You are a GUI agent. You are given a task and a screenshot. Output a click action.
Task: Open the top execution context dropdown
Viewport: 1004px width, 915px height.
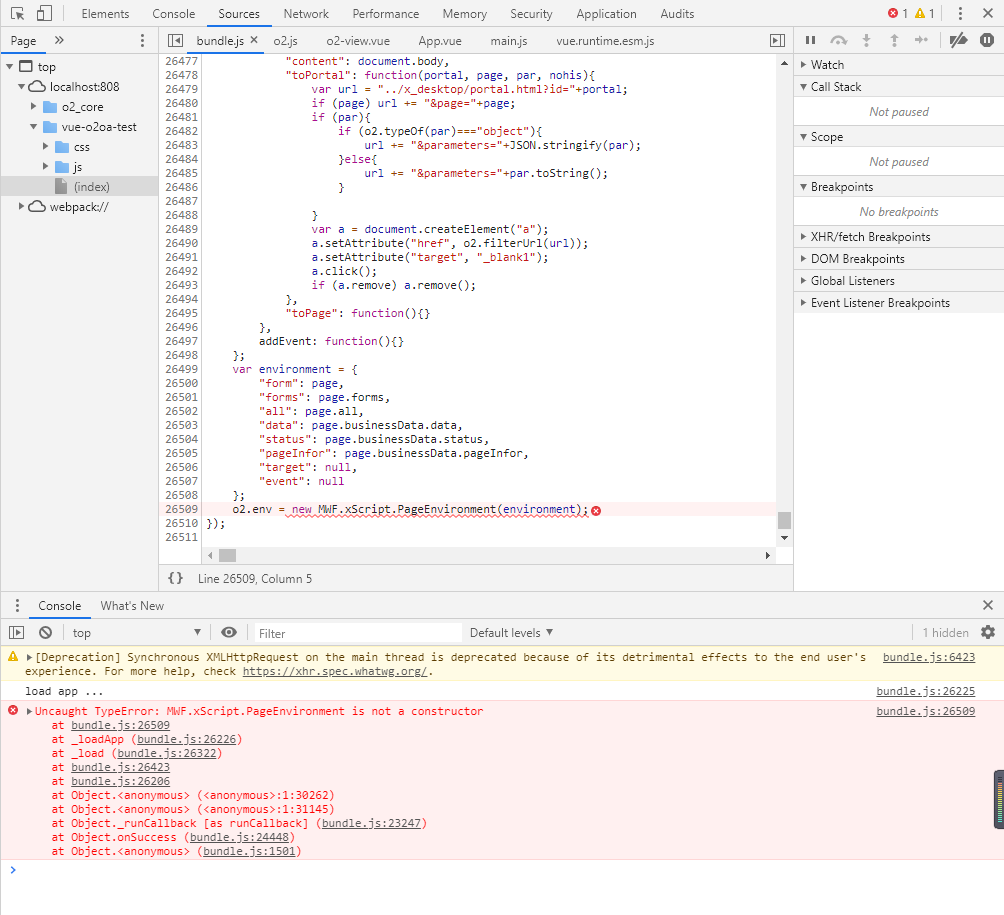click(136, 633)
